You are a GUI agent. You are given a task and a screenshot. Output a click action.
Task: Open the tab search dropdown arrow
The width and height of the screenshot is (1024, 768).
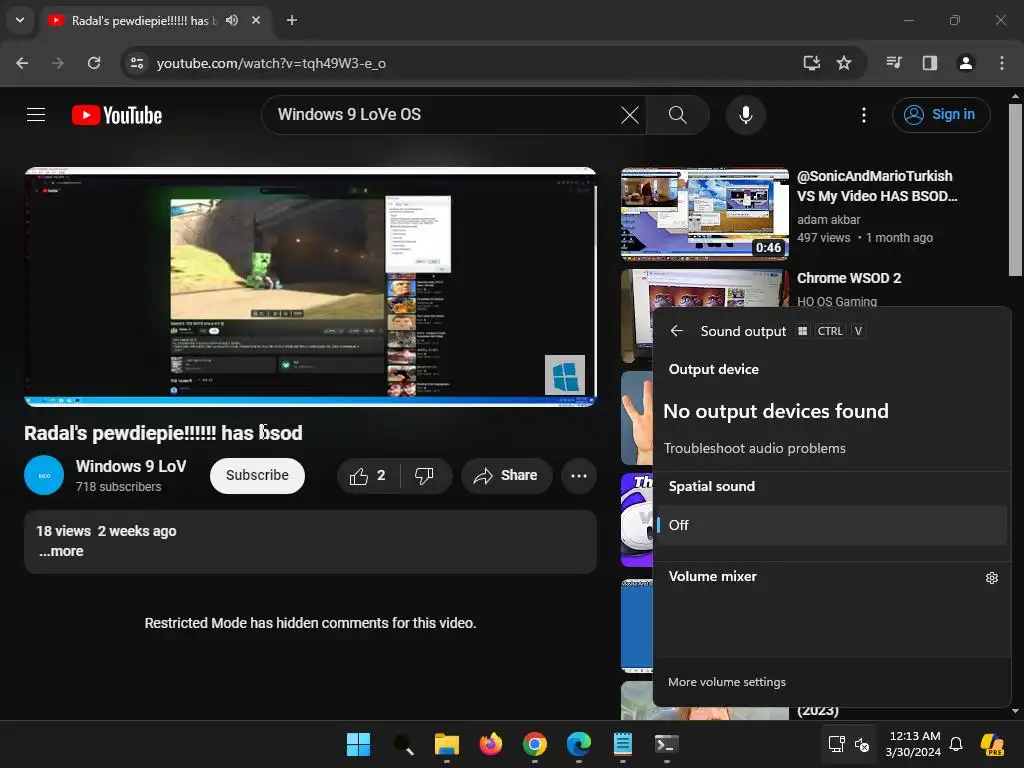20,20
